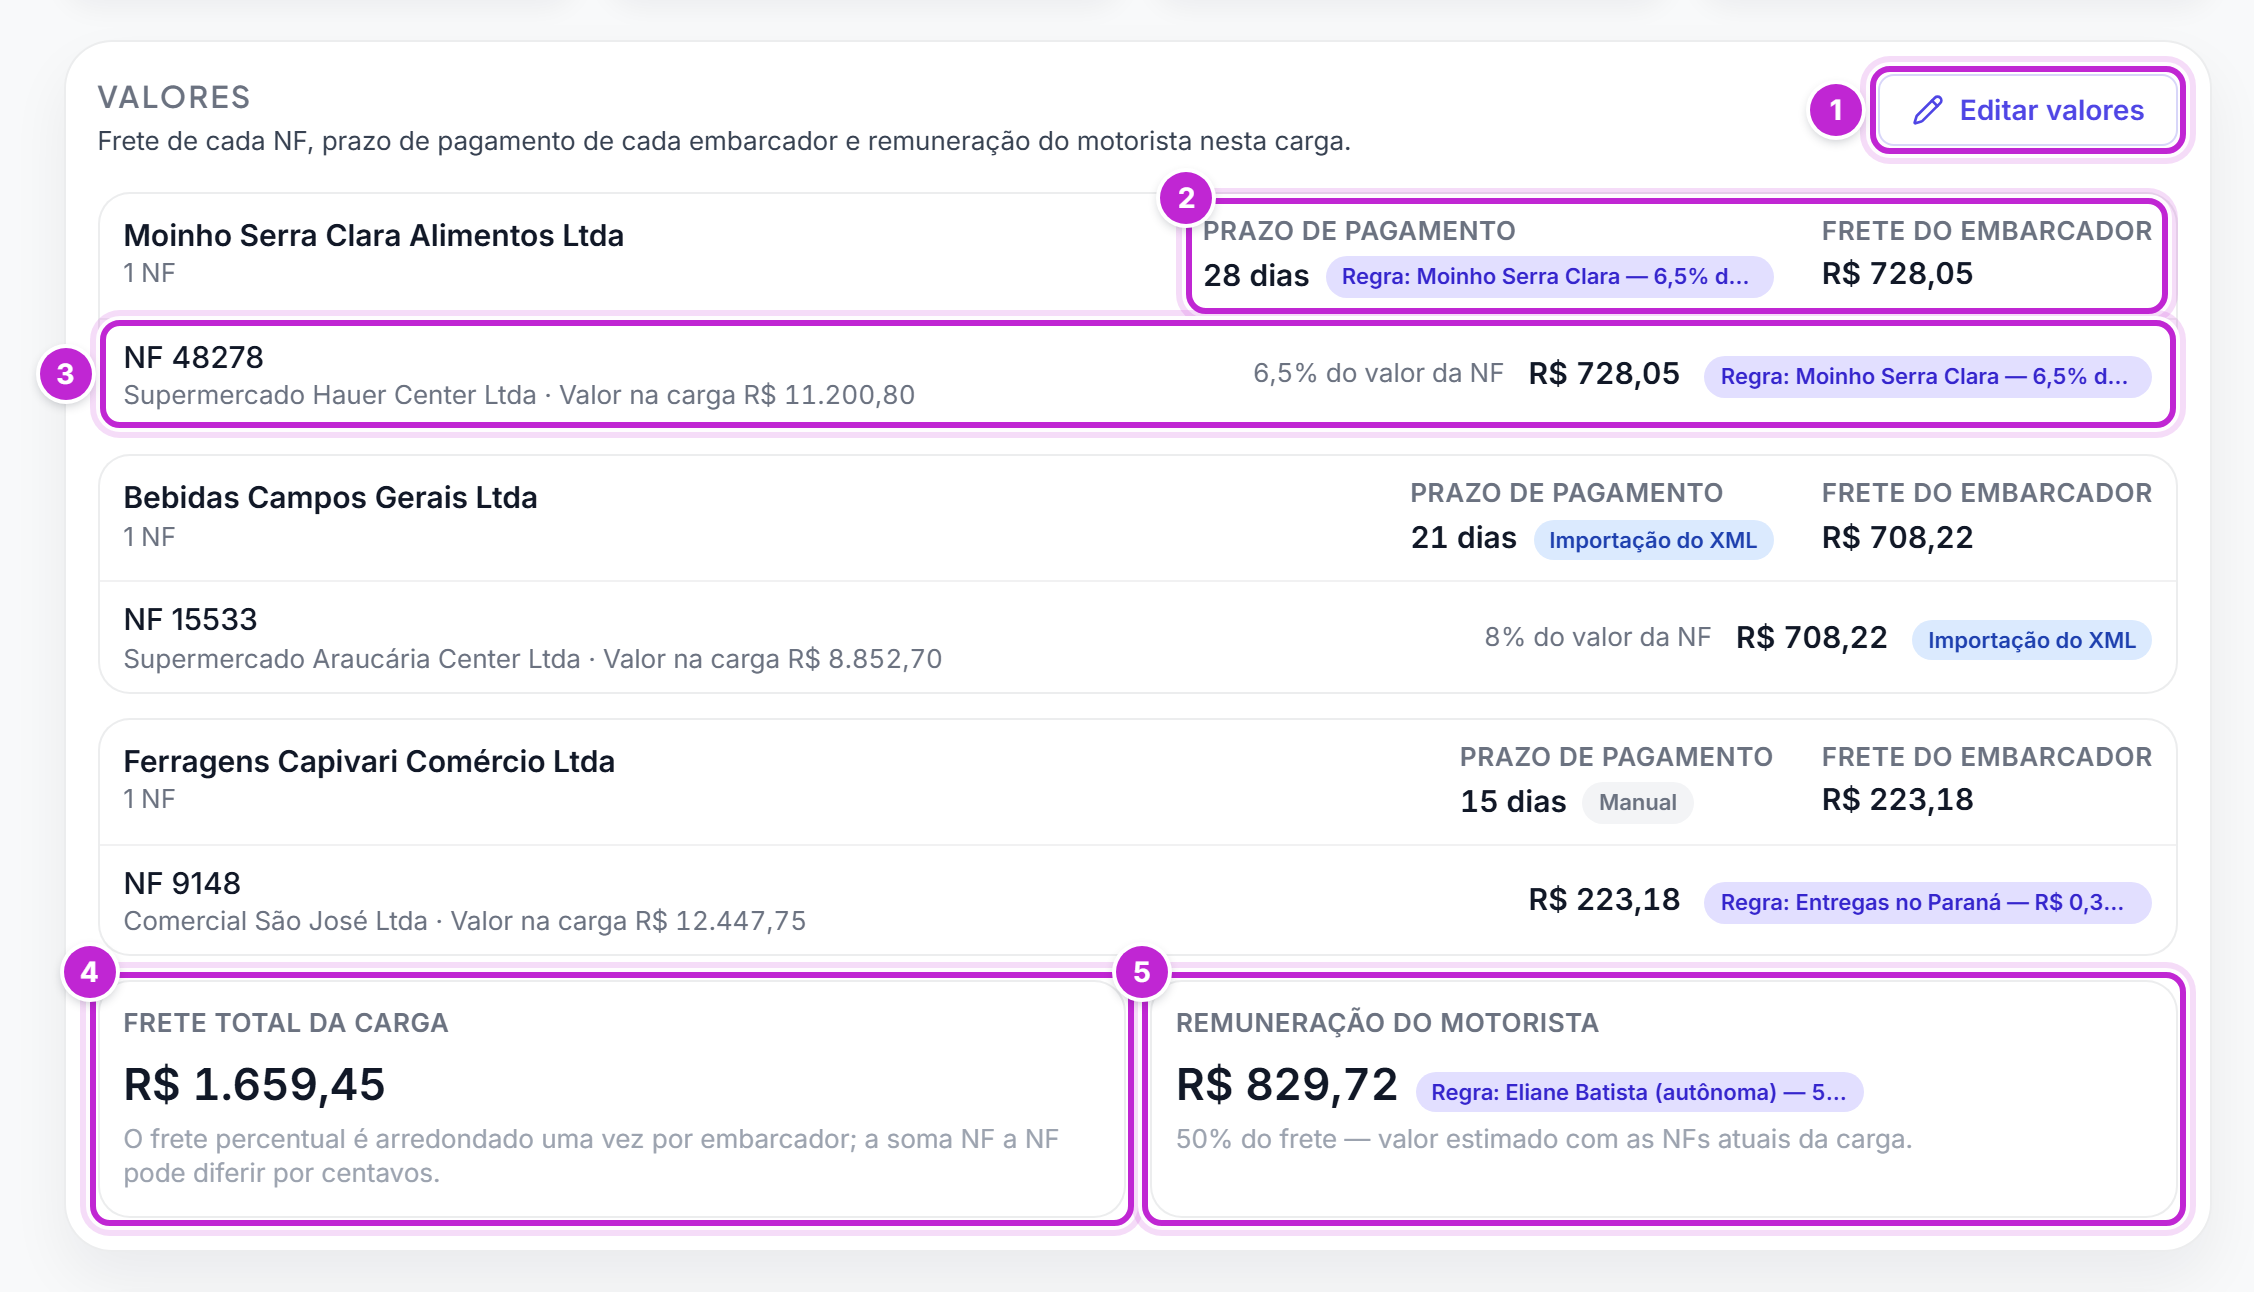
Task: Click the Frete total da carga label
Action: (x=286, y=1023)
